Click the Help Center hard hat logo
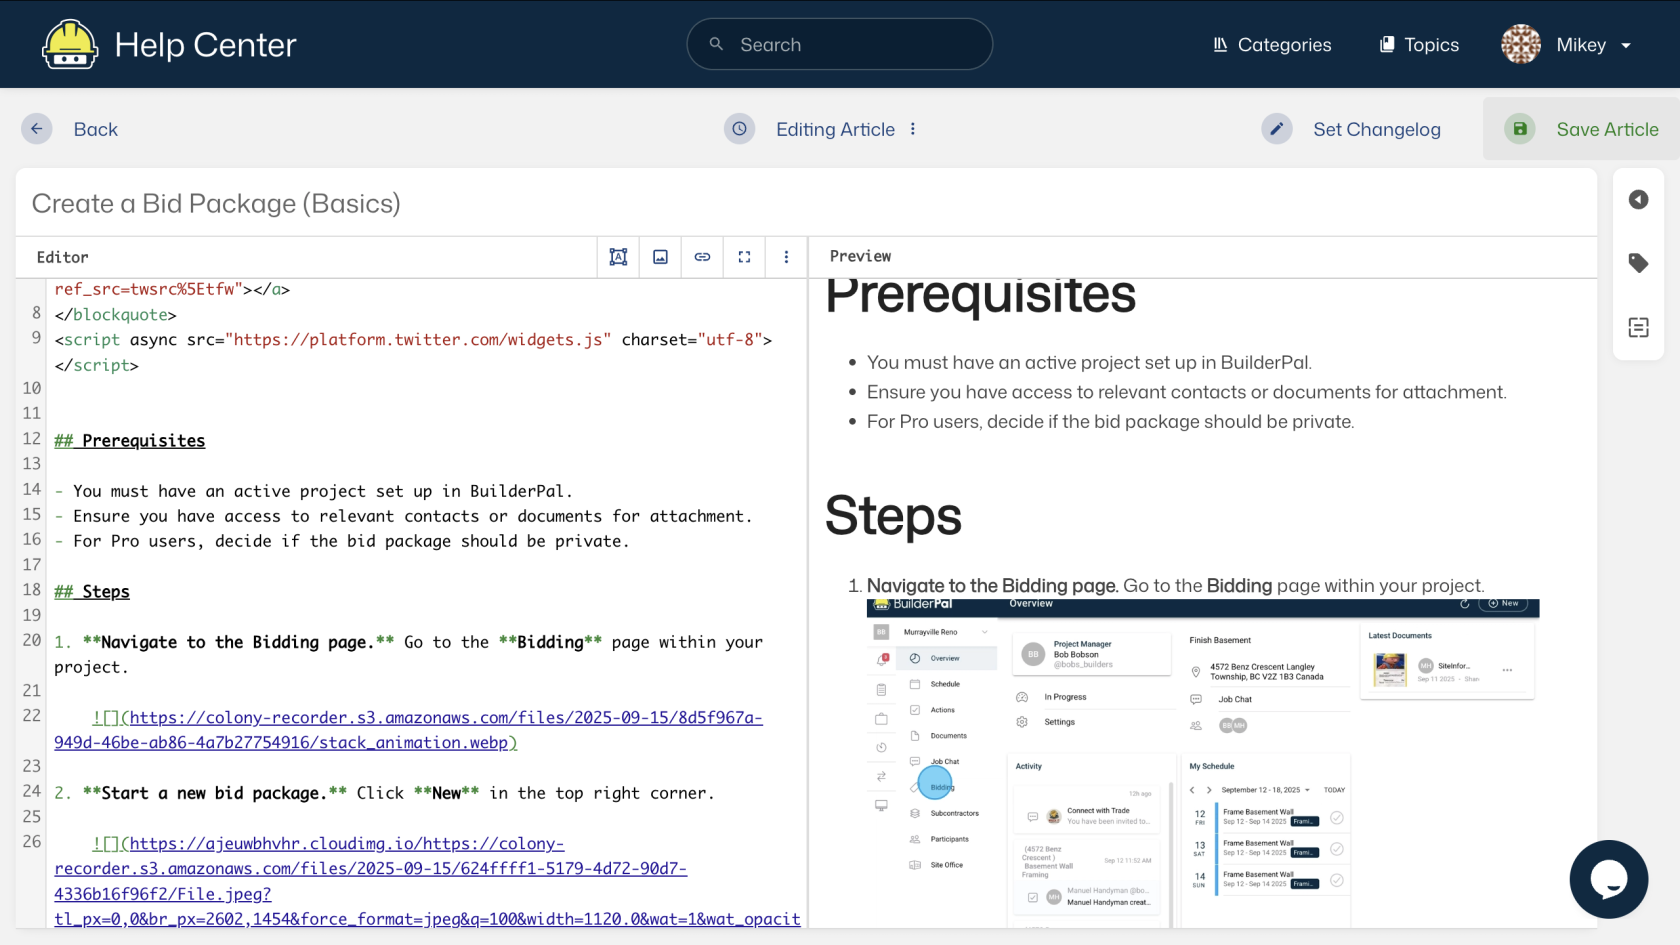The height and width of the screenshot is (945, 1680). pyautogui.click(x=69, y=45)
